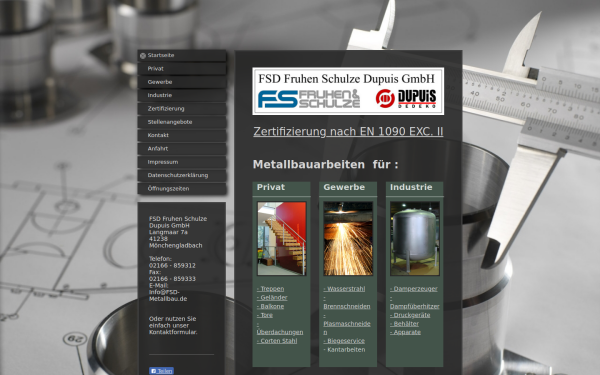Click the Kontaktformular text in the sidebar
Image resolution: width=600 pixels, height=375 pixels.
tap(173, 332)
